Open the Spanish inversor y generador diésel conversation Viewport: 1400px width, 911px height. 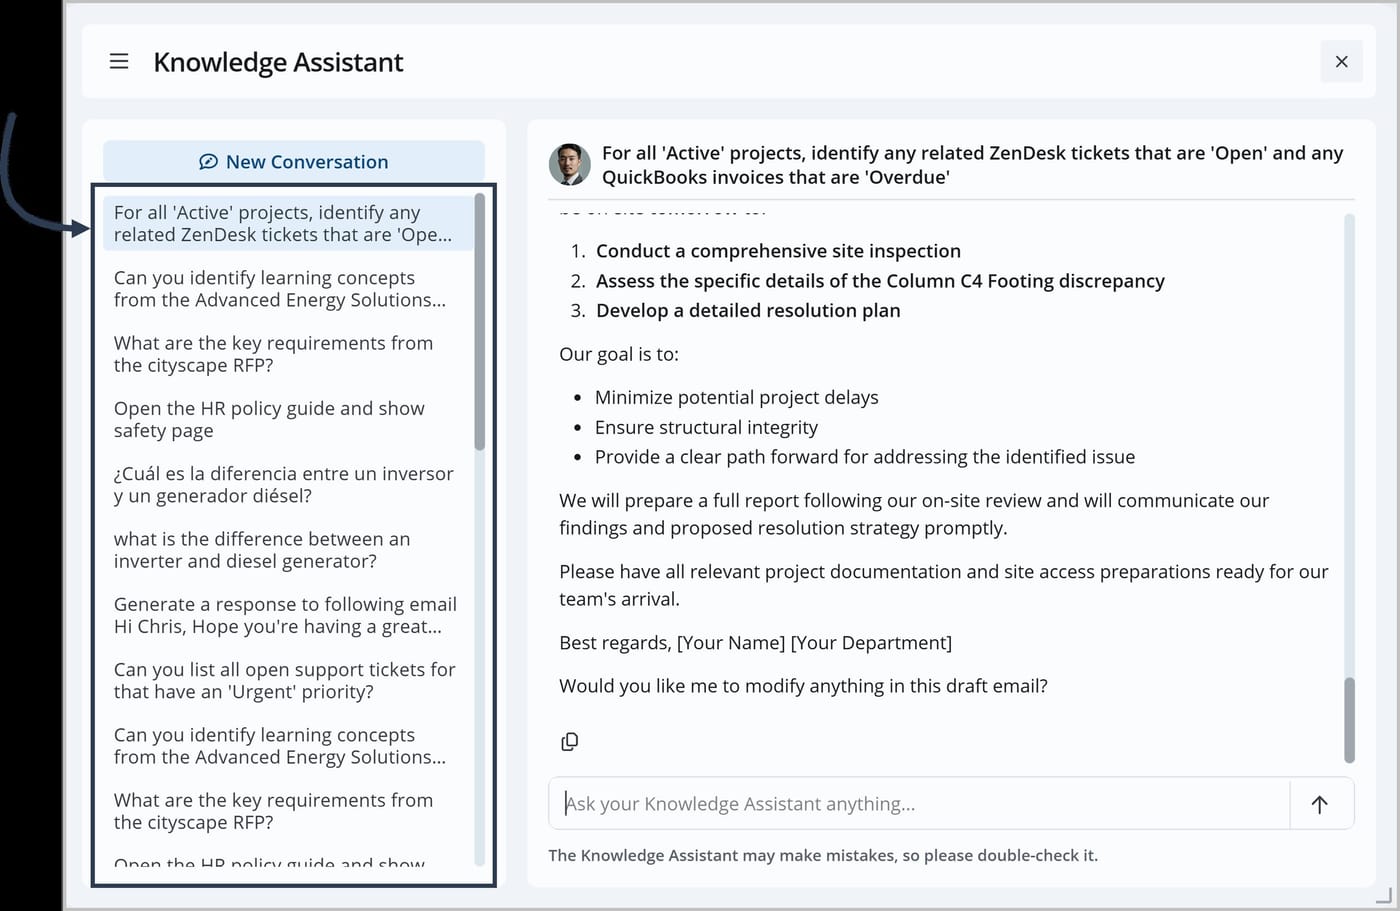[x=288, y=484]
